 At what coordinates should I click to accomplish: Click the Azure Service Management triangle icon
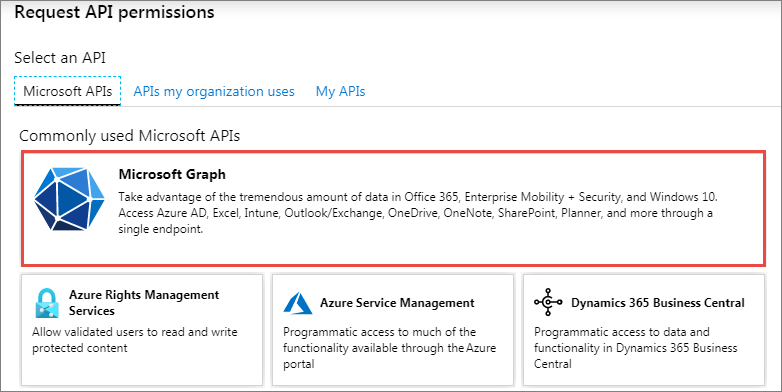(298, 303)
